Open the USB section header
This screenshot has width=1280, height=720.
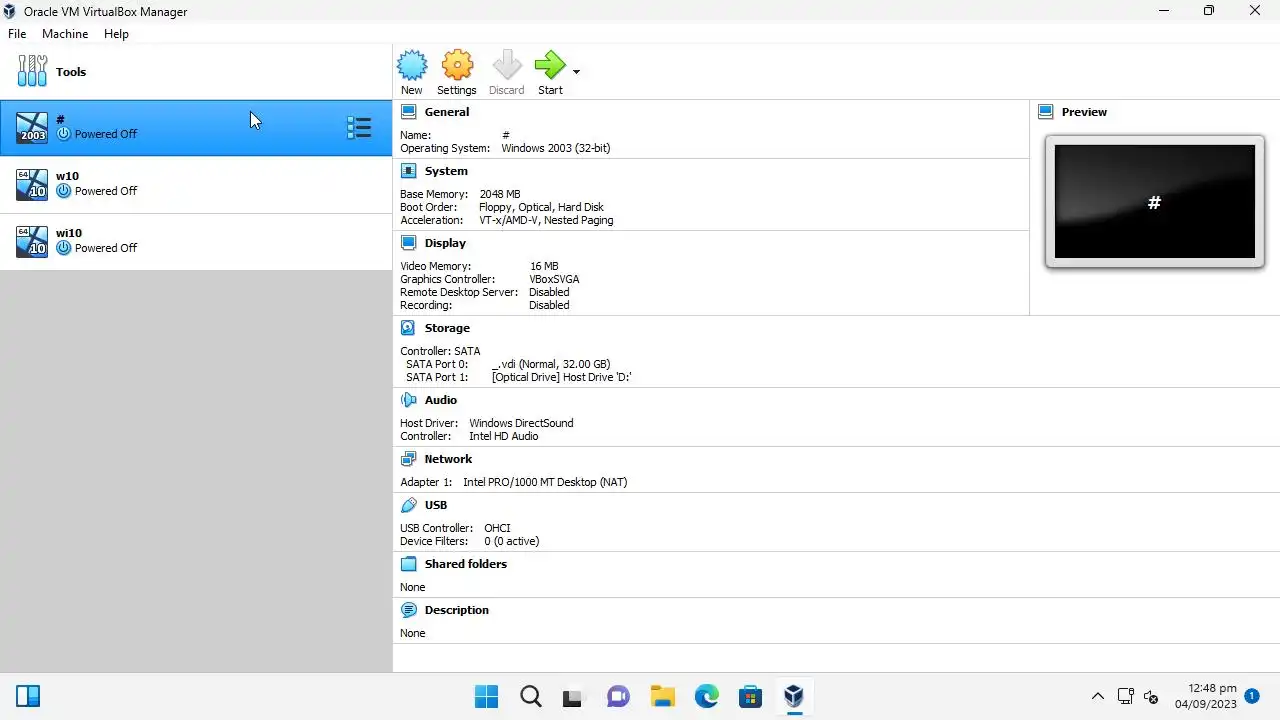click(x=436, y=505)
